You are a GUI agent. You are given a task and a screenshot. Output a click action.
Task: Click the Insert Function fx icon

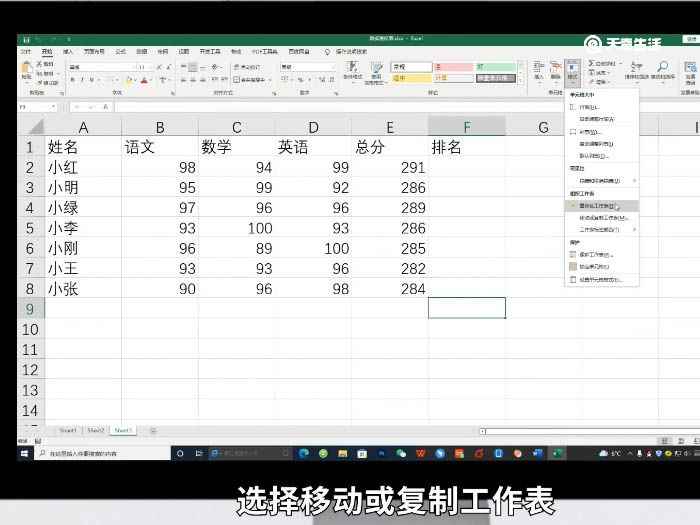pyautogui.click(x=105, y=107)
